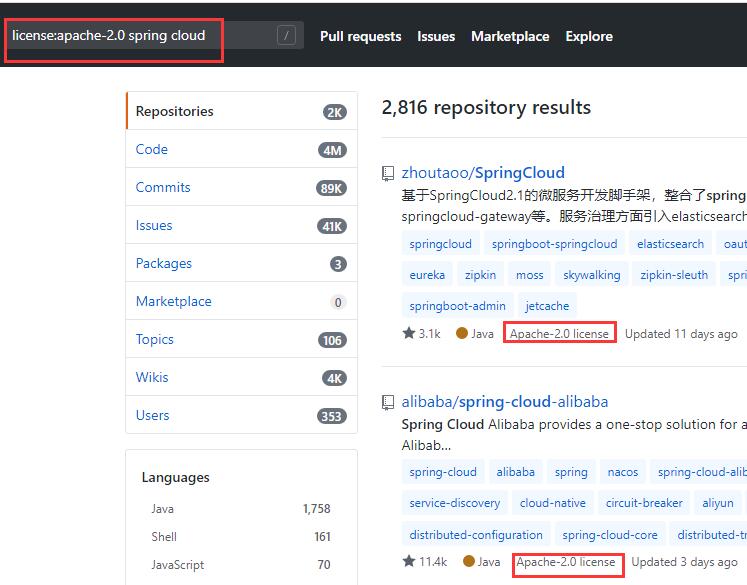This screenshot has width=747, height=585.
Task: Click the 106 count badge beside Topics
Action: [x=332, y=341]
